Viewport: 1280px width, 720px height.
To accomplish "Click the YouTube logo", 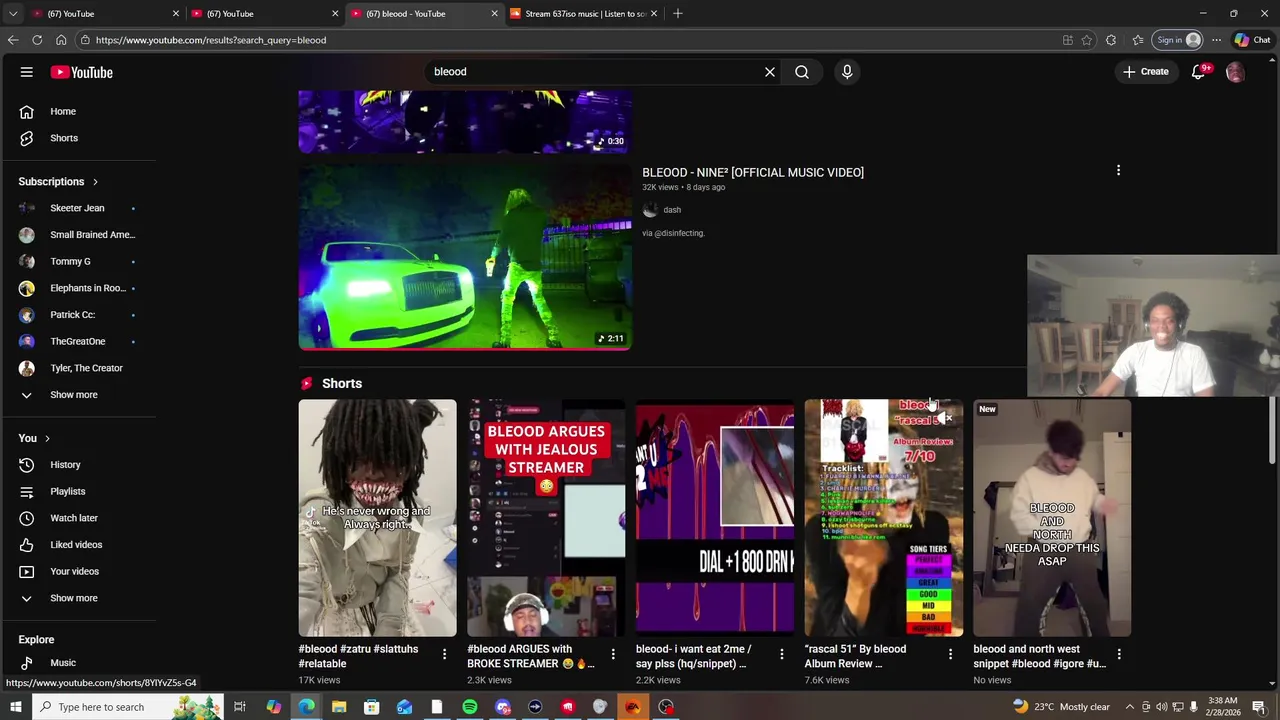I will 82,72.
